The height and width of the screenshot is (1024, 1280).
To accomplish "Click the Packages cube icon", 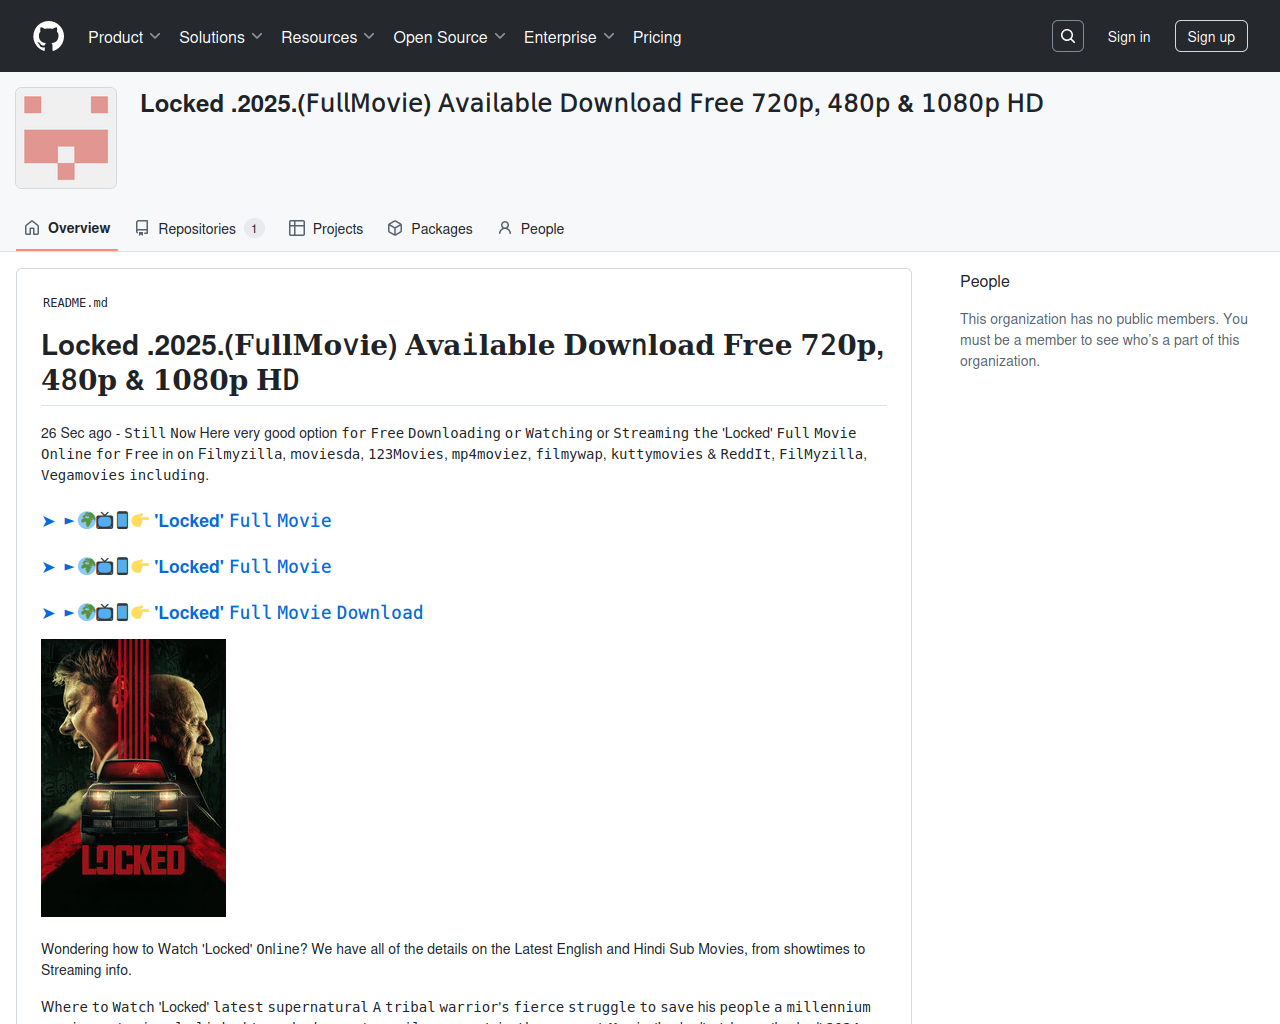I will pos(395,228).
